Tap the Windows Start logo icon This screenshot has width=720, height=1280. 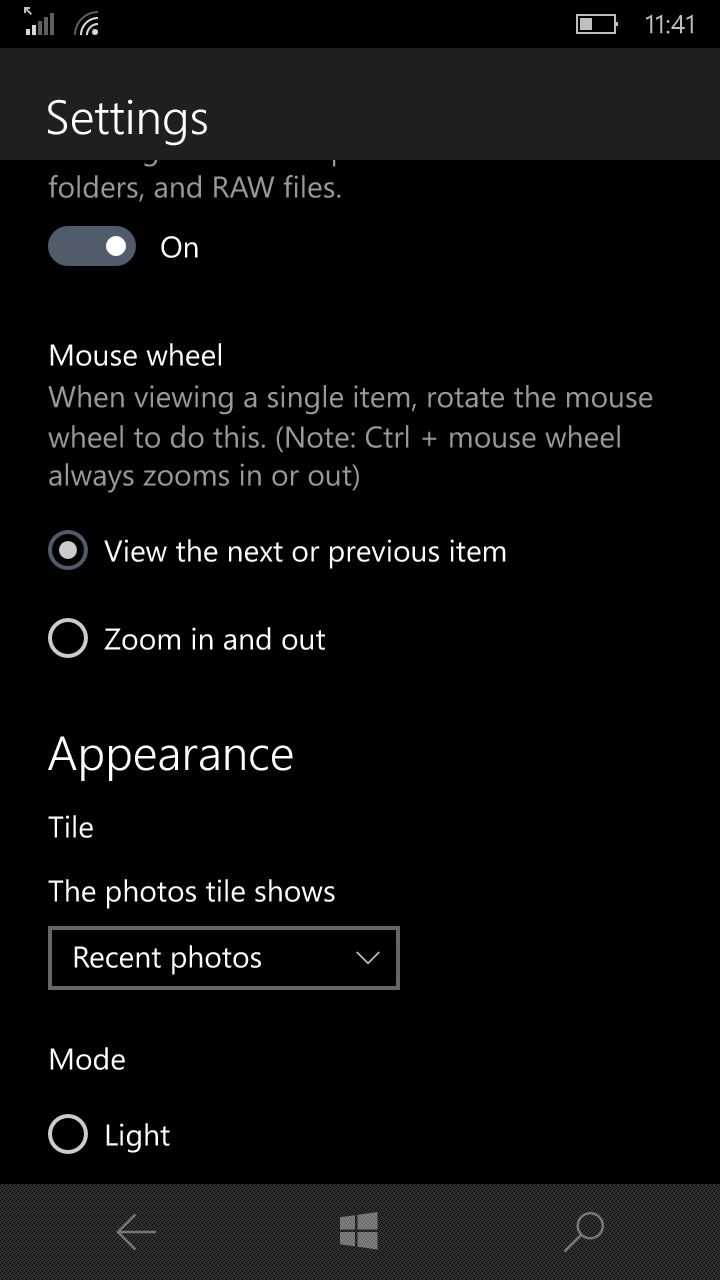point(359,1231)
